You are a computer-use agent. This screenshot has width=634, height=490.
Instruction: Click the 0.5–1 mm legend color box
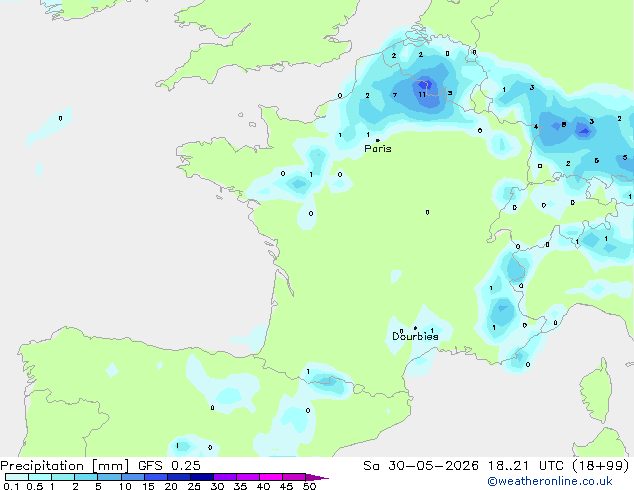[x=40, y=477]
